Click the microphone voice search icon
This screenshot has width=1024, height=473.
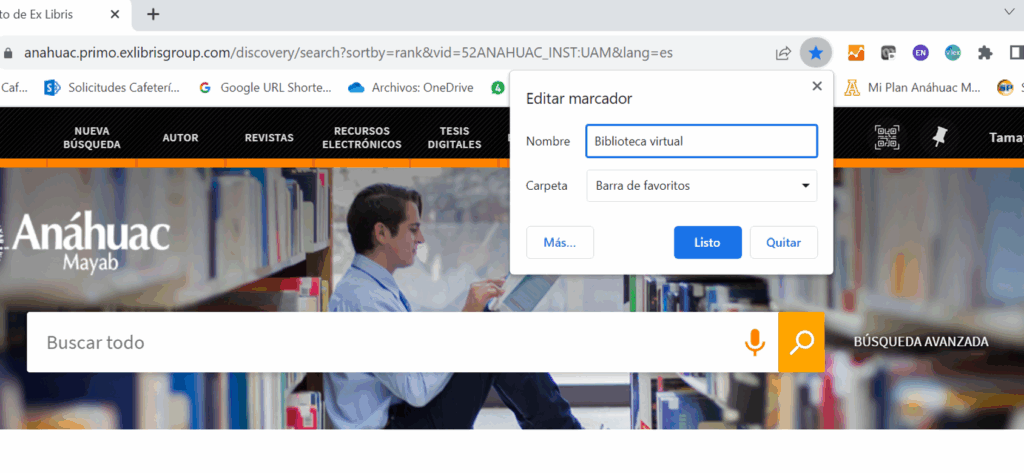(x=755, y=342)
